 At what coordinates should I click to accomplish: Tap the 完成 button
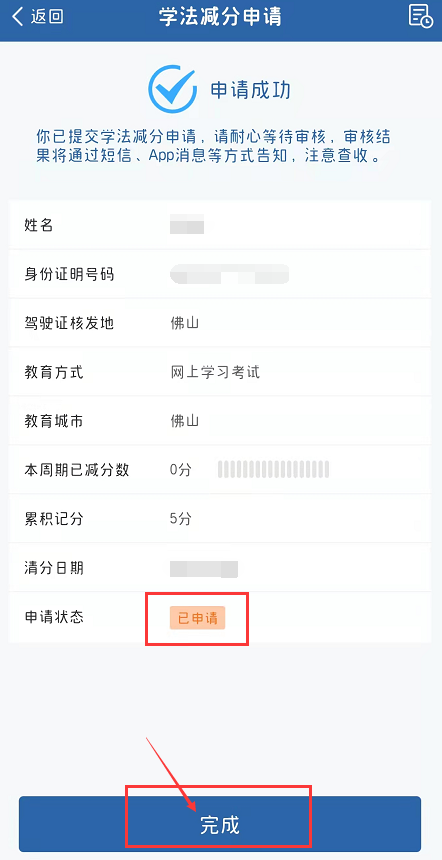point(220,824)
